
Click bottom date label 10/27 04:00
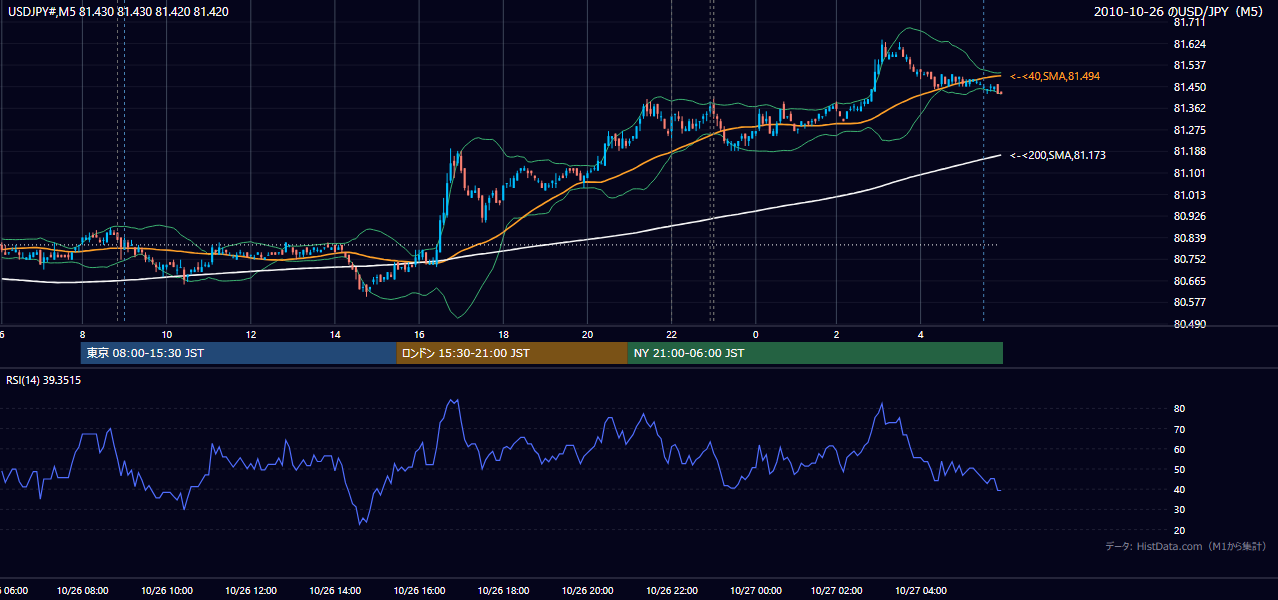pyautogui.click(x=920, y=590)
